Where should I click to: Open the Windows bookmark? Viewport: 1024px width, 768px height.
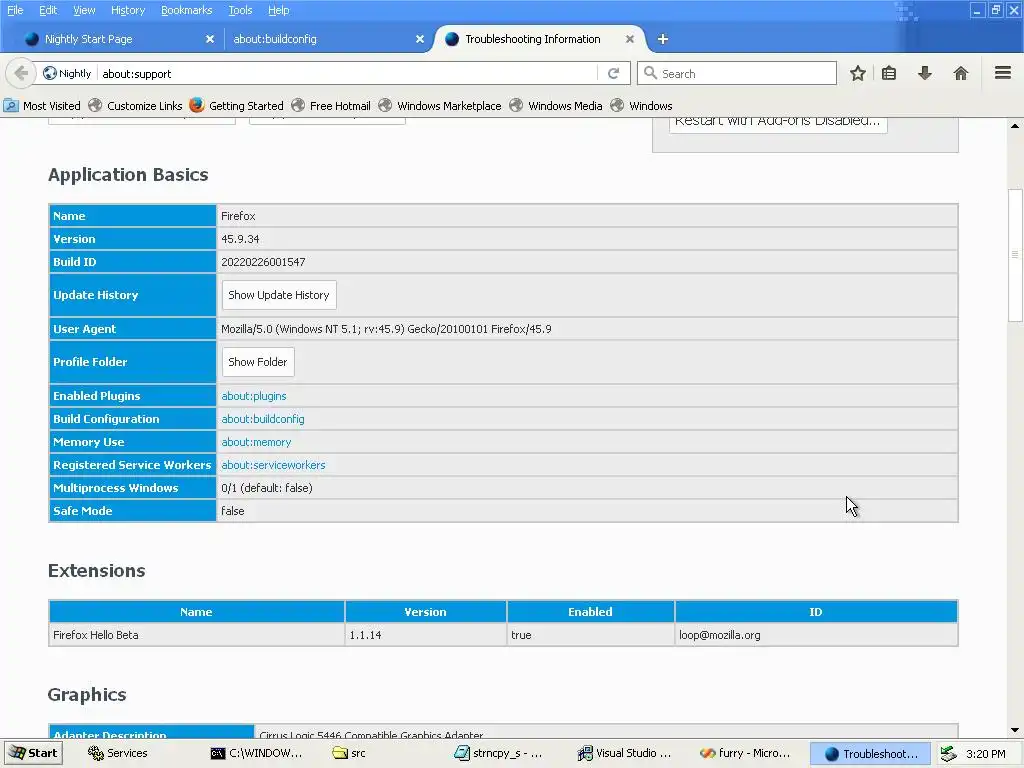(x=642, y=106)
